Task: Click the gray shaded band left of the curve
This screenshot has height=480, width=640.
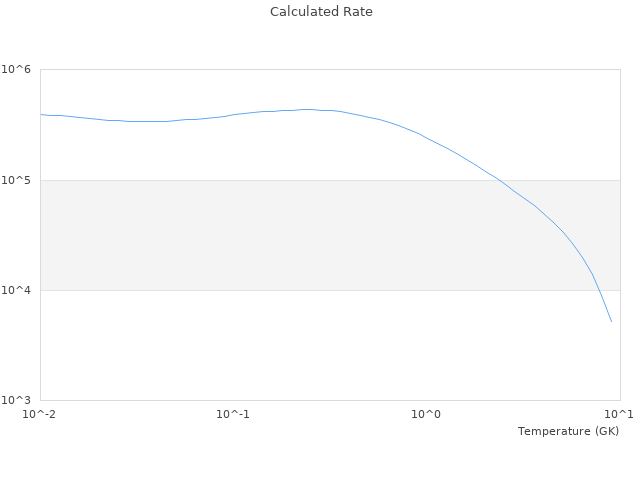Action: click(x=200, y=235)
